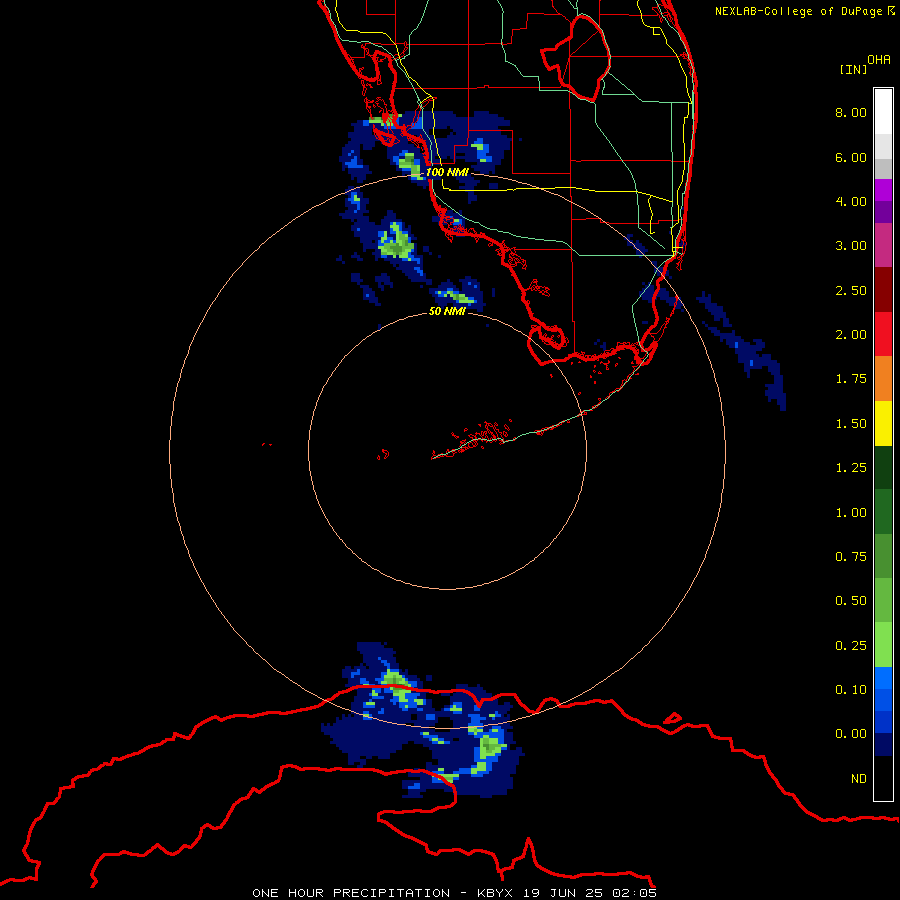This screenshot has height=900, width=900.
Task: Click the 0.75 legend value
Action: [851, 557]
